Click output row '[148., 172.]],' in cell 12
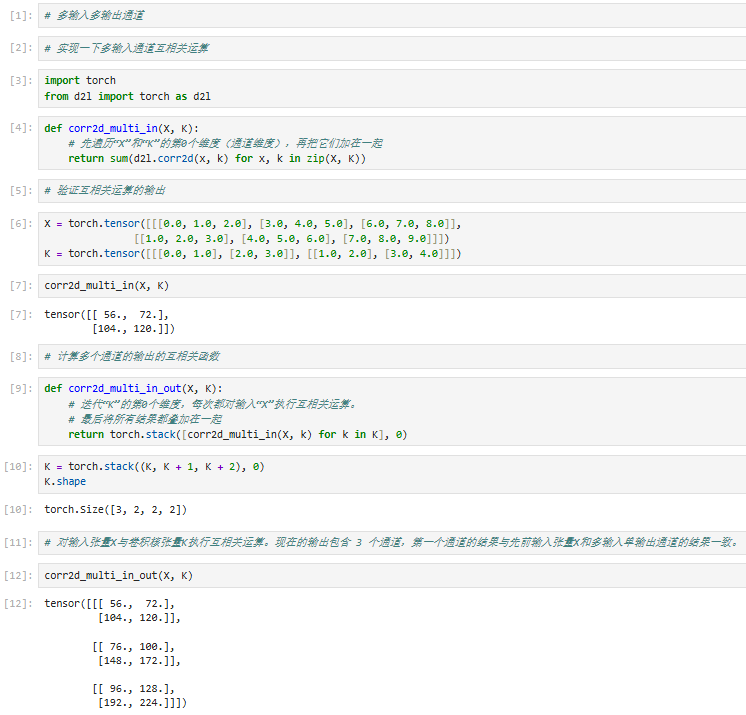The image size is (746, 715). [139, 661]
